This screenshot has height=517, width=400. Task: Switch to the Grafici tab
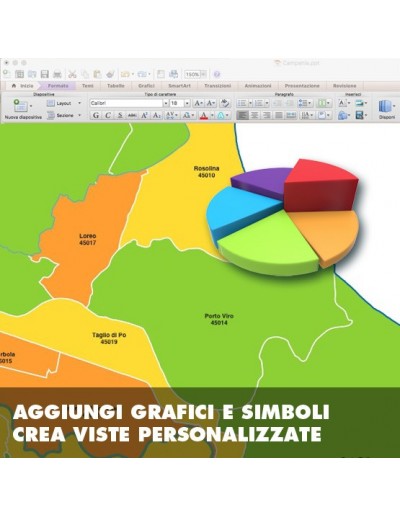(146, 86)
